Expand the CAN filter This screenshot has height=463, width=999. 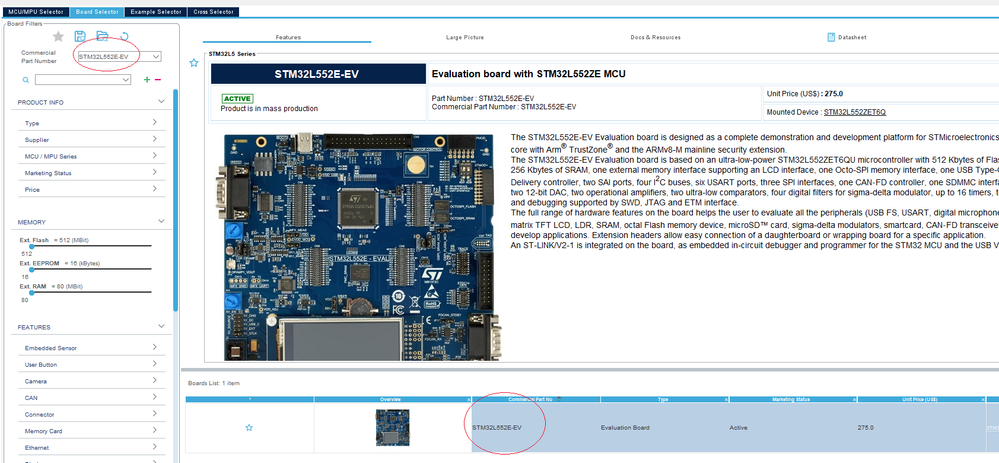155,397
